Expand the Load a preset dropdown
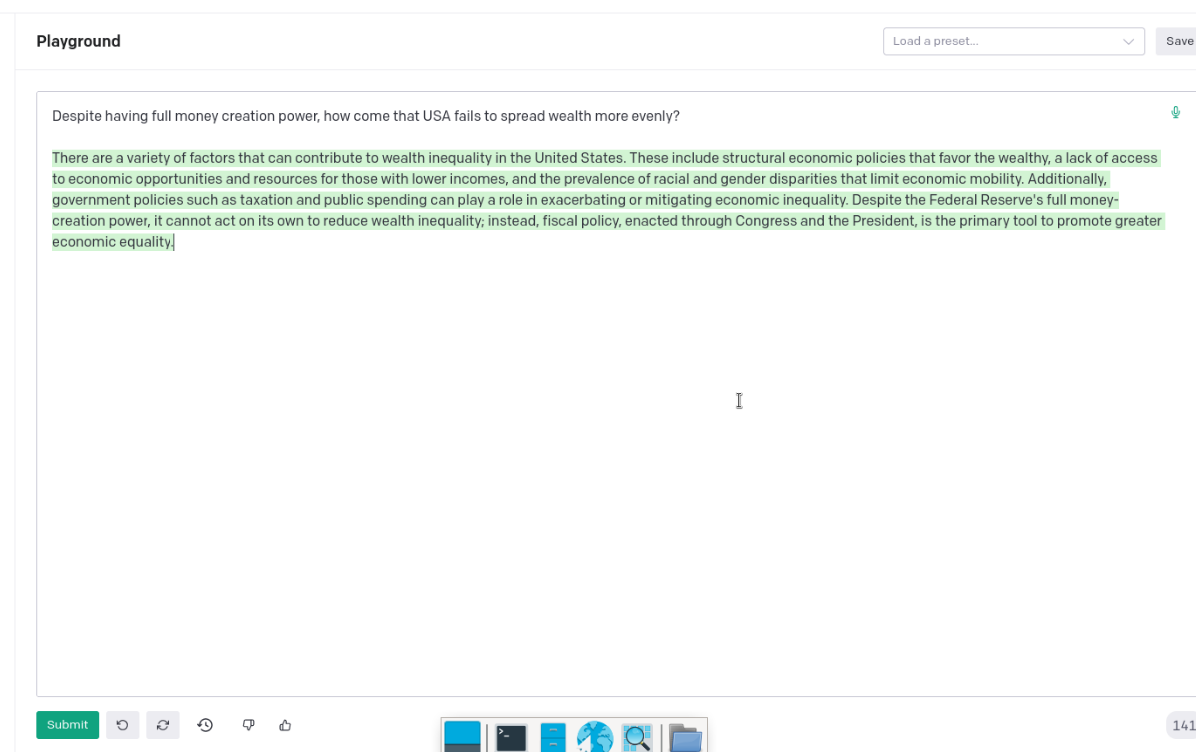The height and width of the screenshot is (752, 1196). pos(1013,41)
